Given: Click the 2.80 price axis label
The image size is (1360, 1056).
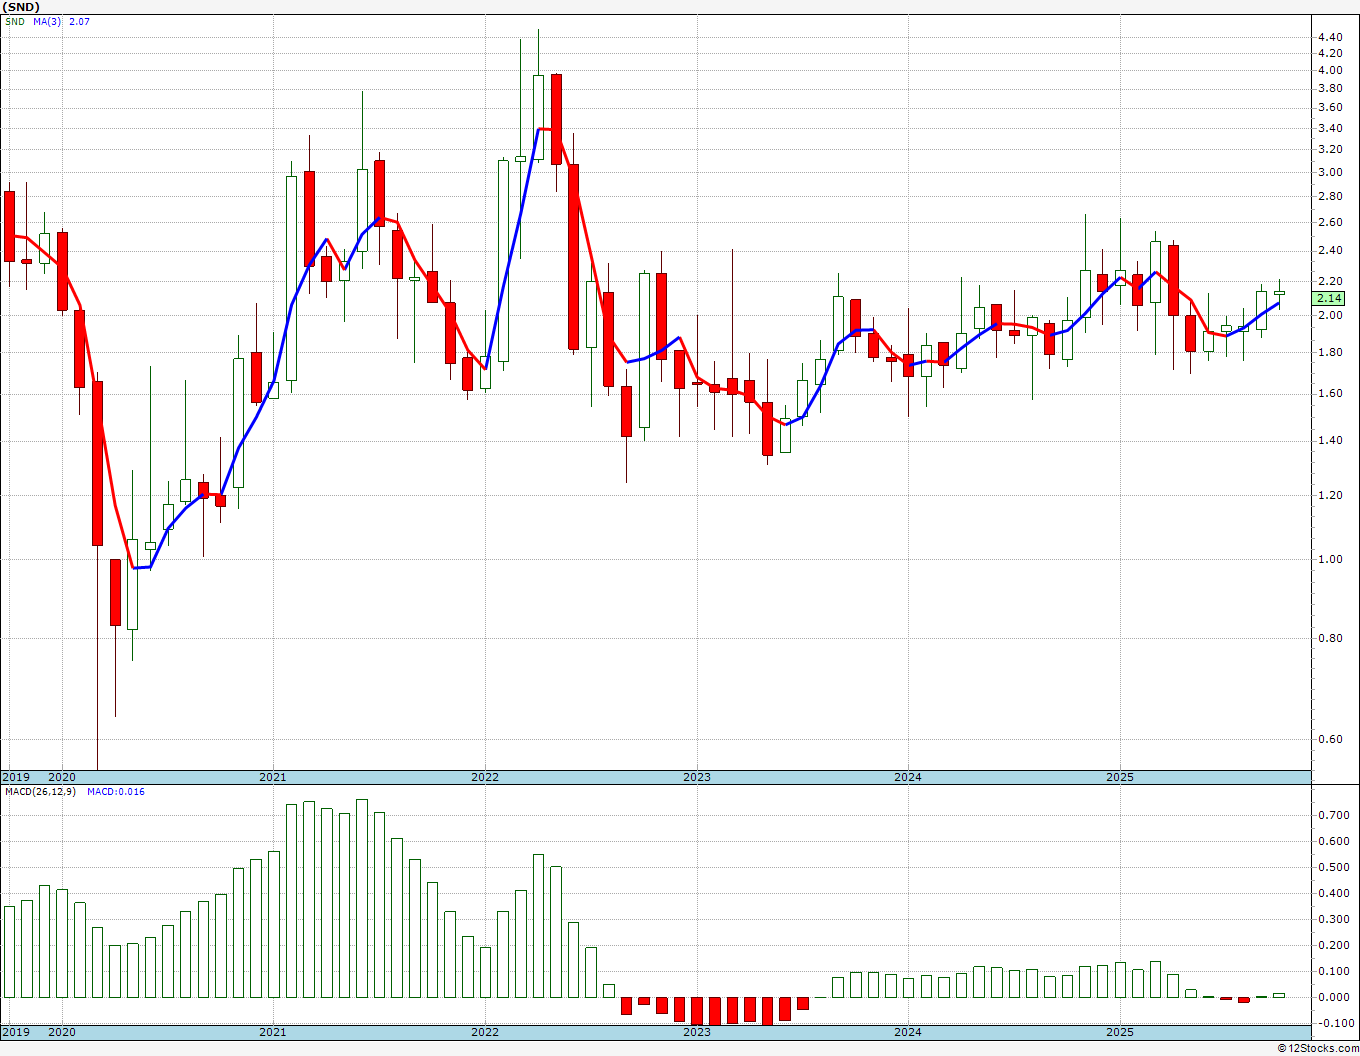Looking at the screenshot, I should [x=1330, y=196].
